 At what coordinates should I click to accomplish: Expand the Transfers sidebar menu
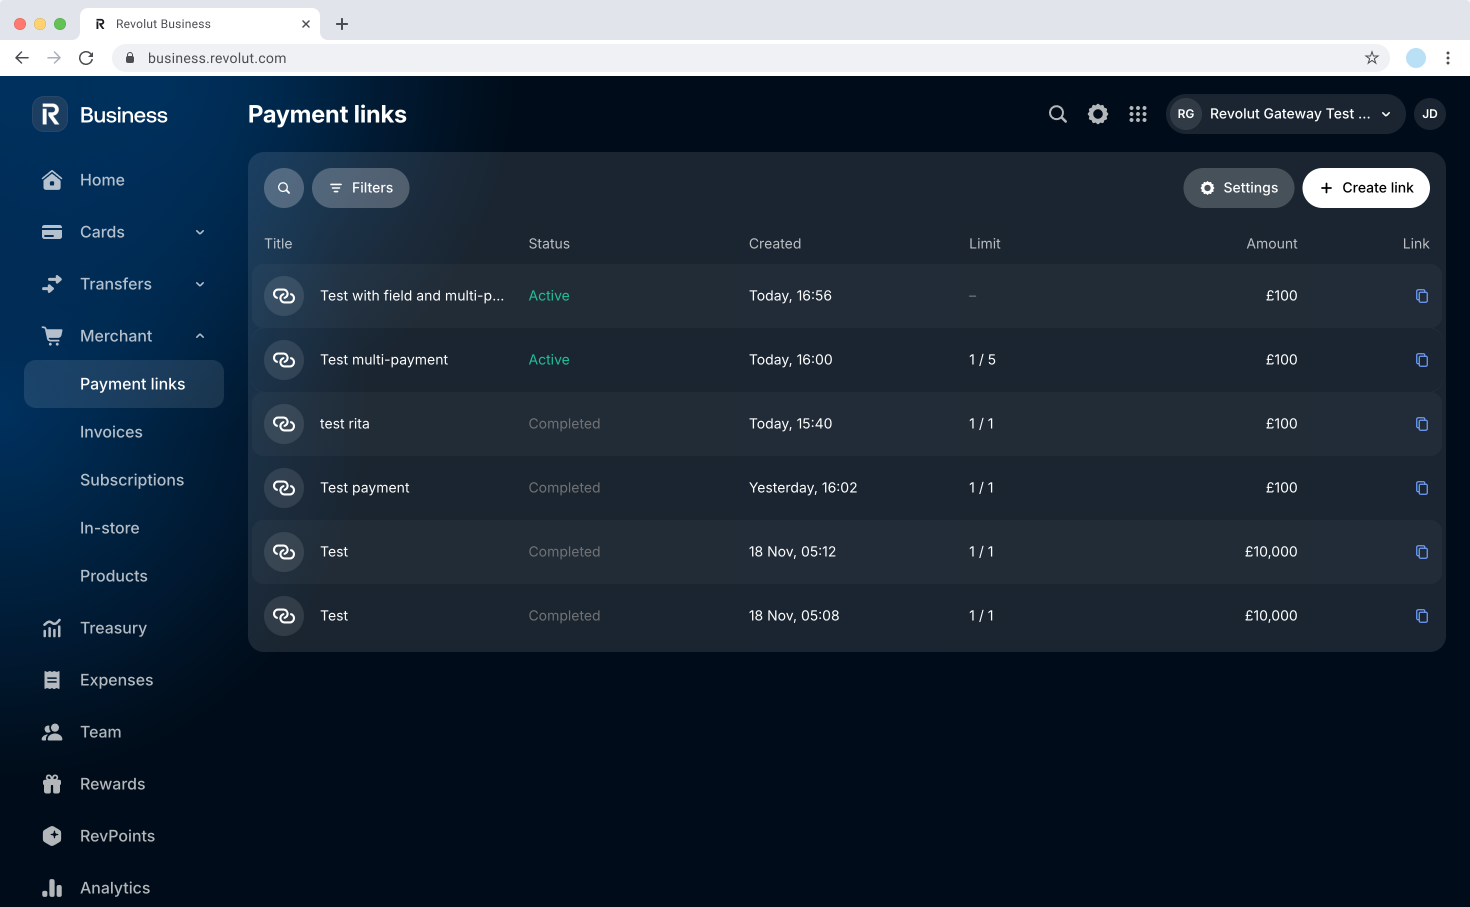(x=198, y=283)
